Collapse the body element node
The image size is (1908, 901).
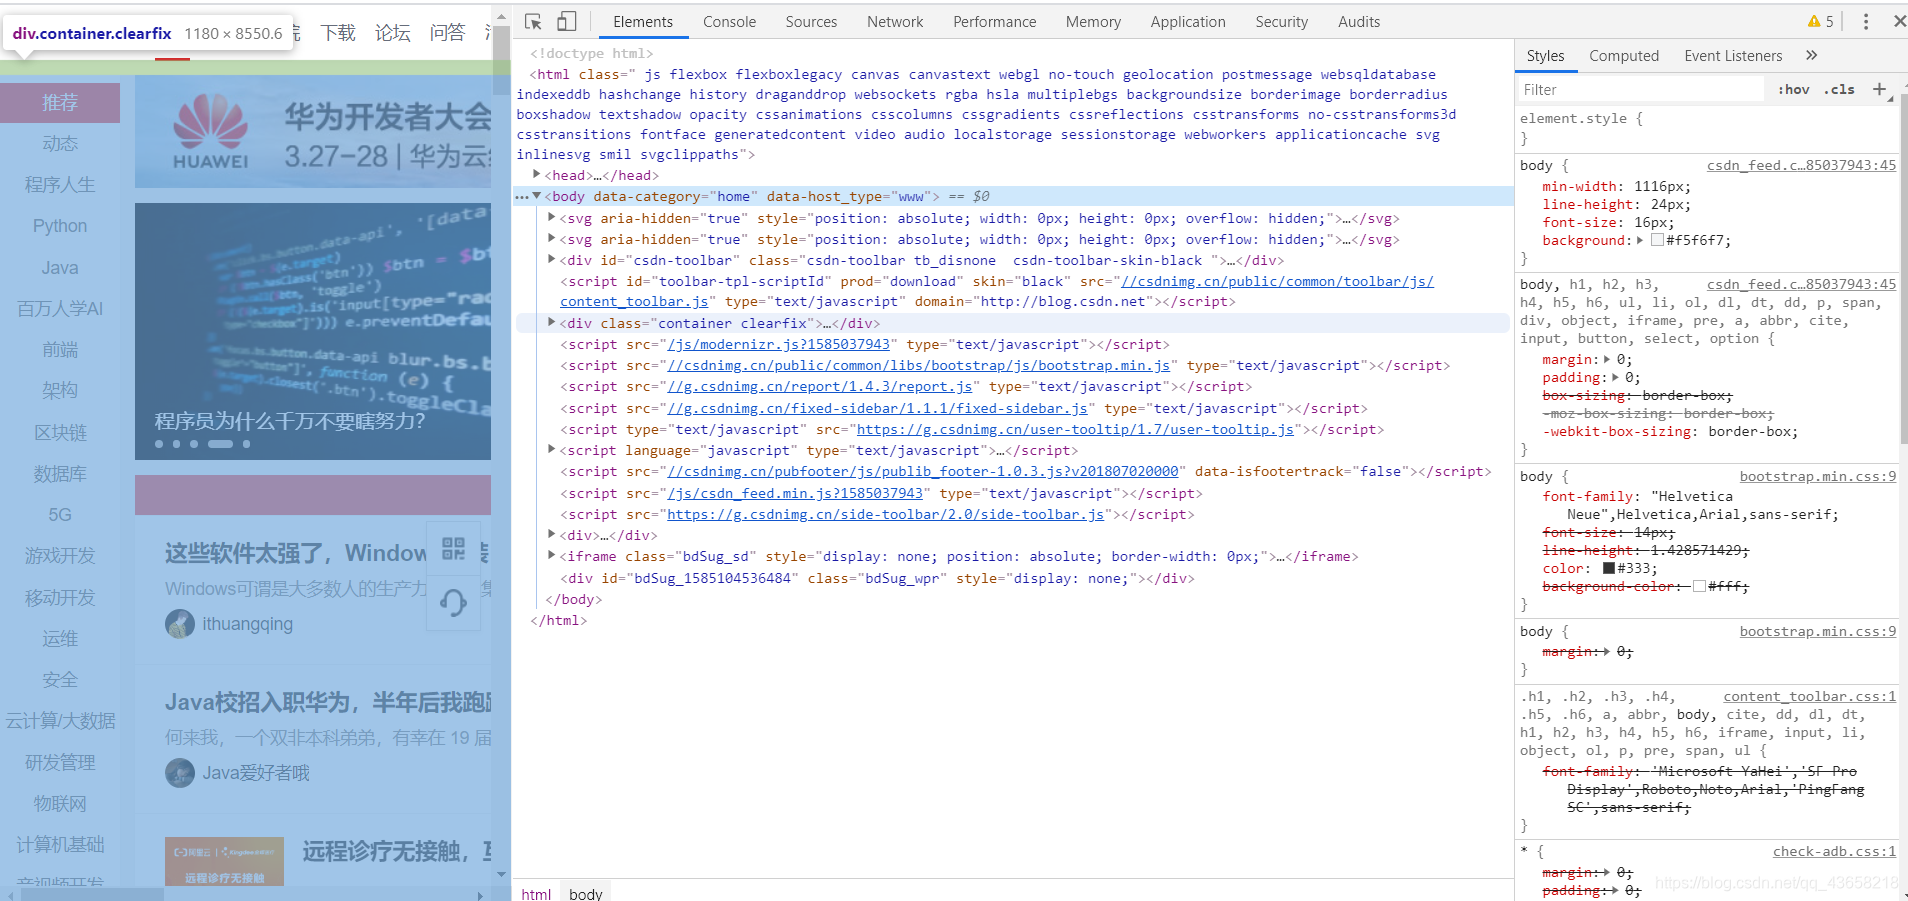pos(537,196)
